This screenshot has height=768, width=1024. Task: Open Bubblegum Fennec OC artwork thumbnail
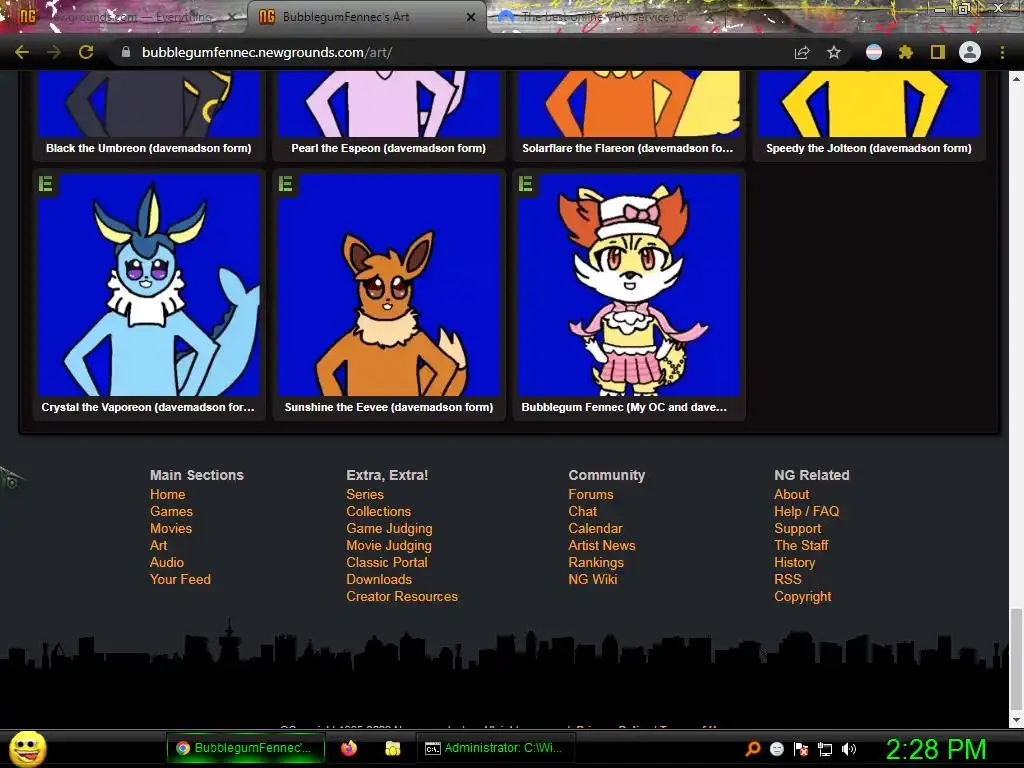(x=629, y=285)
